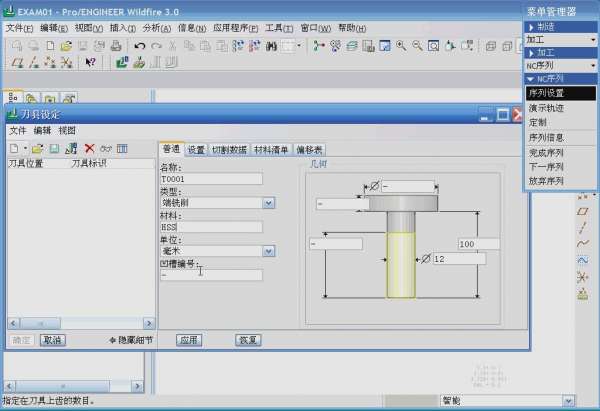Open the 帮助 menu
Image resolution: width=600 pixels, height=411 pixels.
[352, 28]
